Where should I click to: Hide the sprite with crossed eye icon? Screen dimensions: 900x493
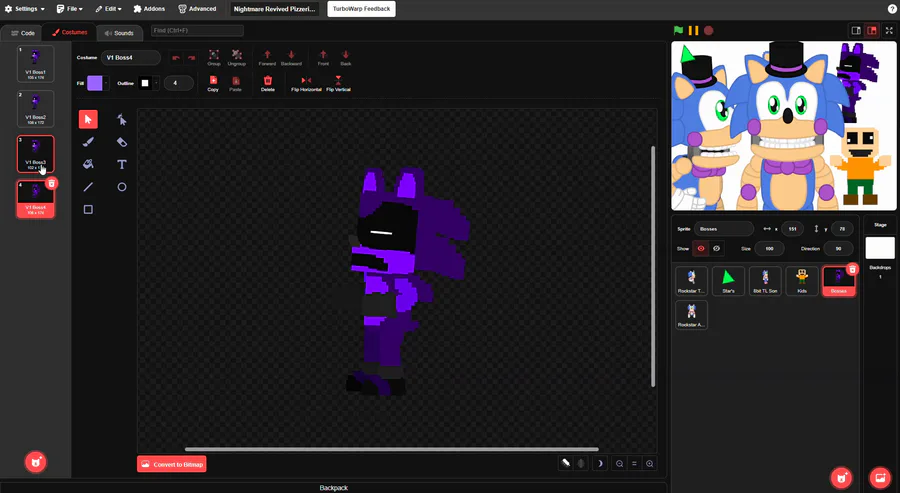pyautogui.click(x=716, y=249)
